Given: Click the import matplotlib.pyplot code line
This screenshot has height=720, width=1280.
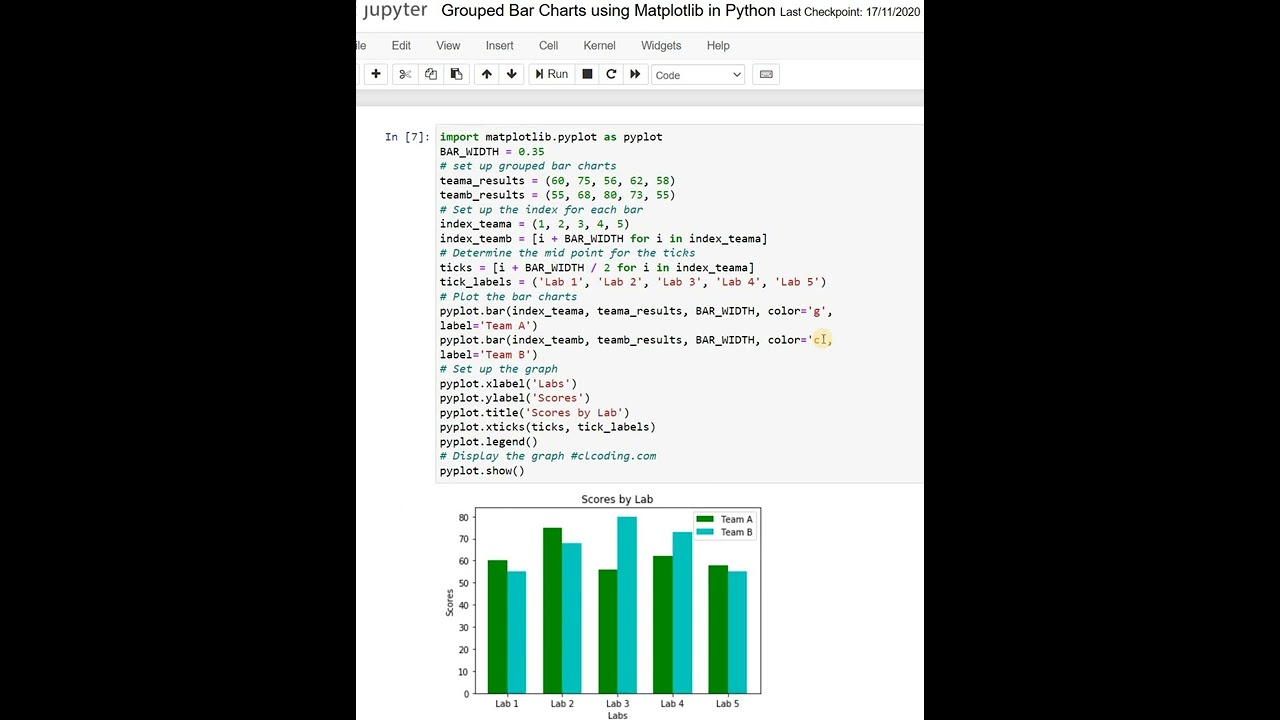Looking at the screenshot, I should point(551,137).
